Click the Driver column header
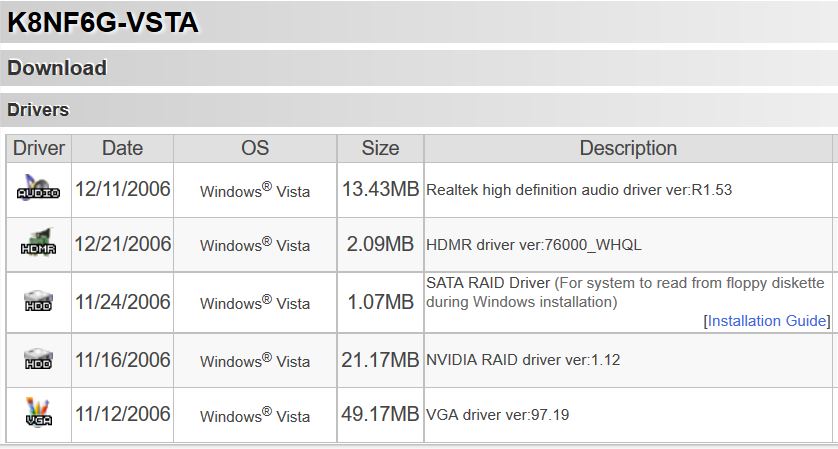Screen dimensions: 838x449 pos(38,148)
